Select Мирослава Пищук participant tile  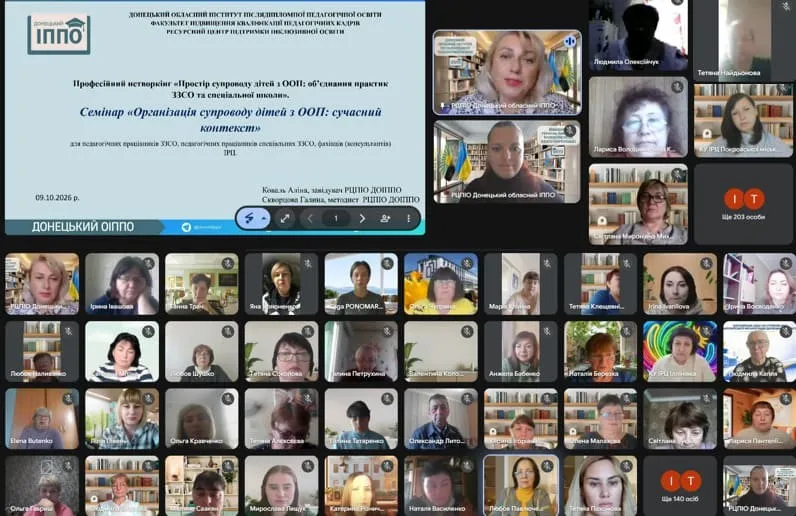pos(281,486)
